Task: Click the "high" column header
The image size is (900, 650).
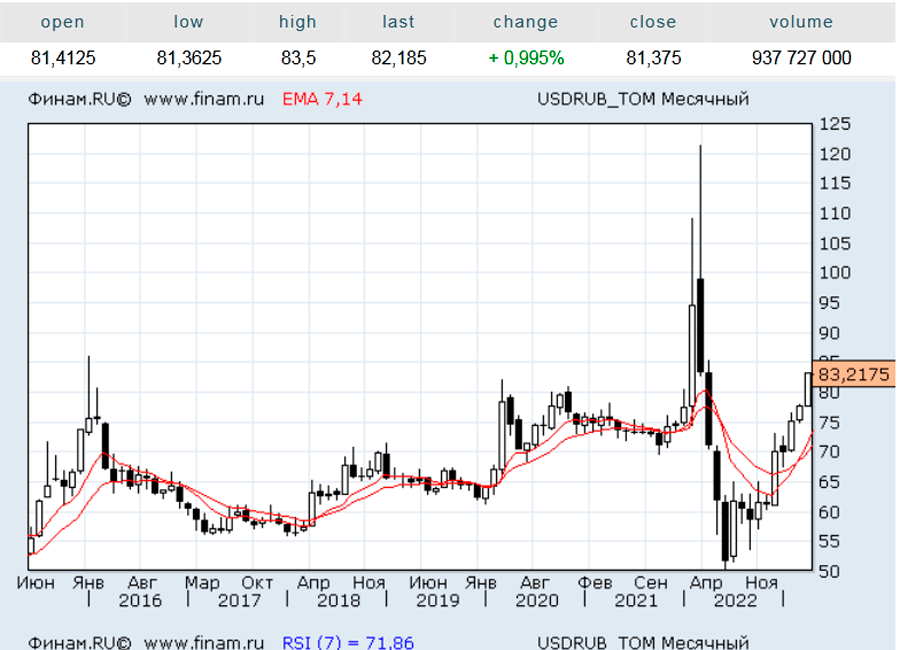Action: [x=297, y=22]
